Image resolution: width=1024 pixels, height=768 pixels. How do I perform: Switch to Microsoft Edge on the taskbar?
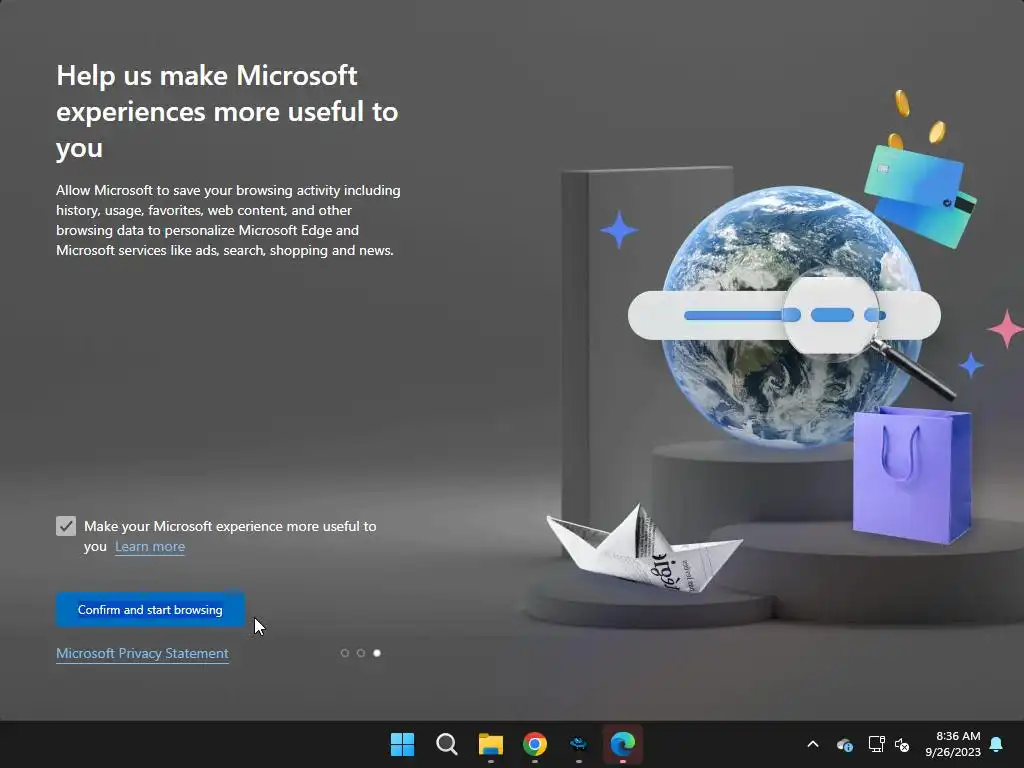[623, 744]
